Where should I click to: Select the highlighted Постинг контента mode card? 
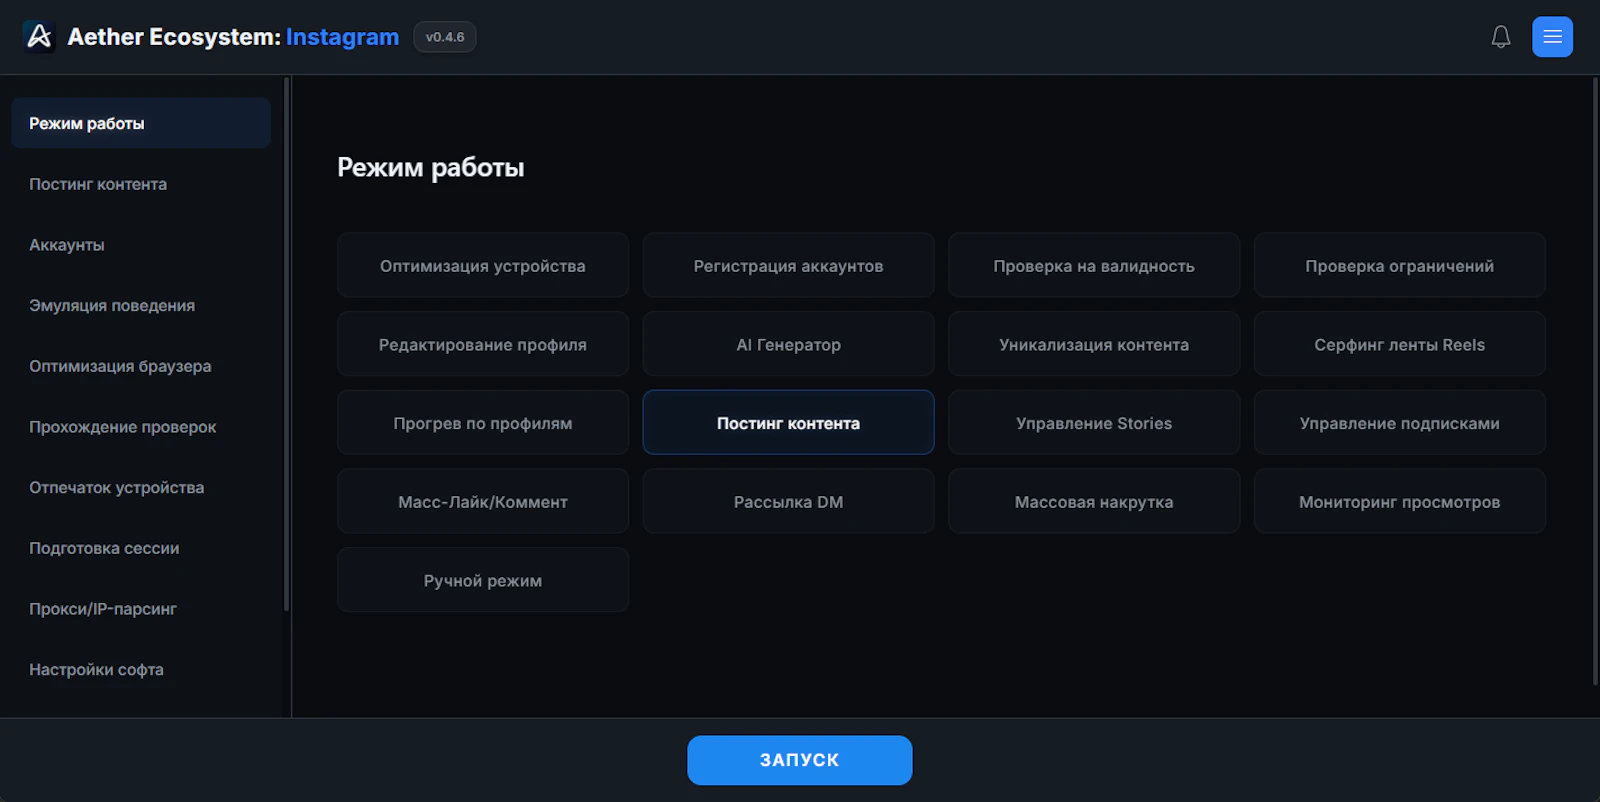(x=788, y=423)
